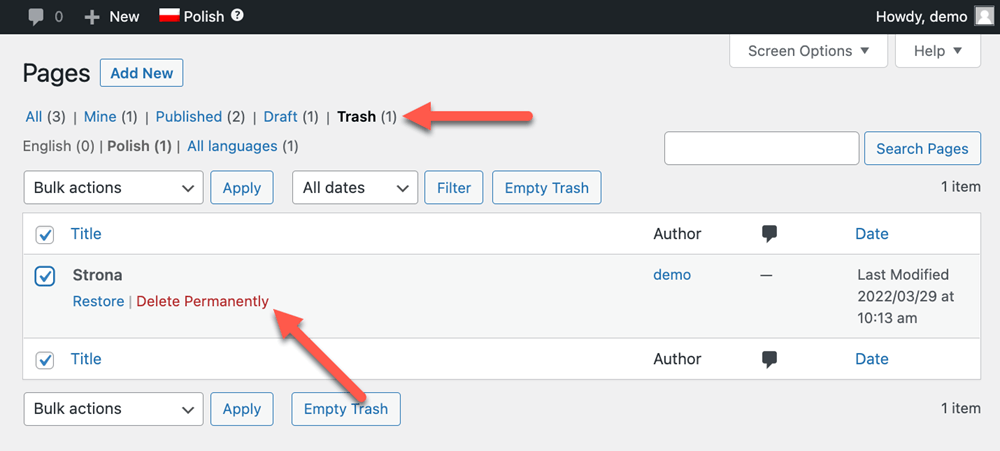The width and height of the screenshot is (1000, 451).
Task: Click the comments bubble icon in admin bar
Action: tap(37, 16)
